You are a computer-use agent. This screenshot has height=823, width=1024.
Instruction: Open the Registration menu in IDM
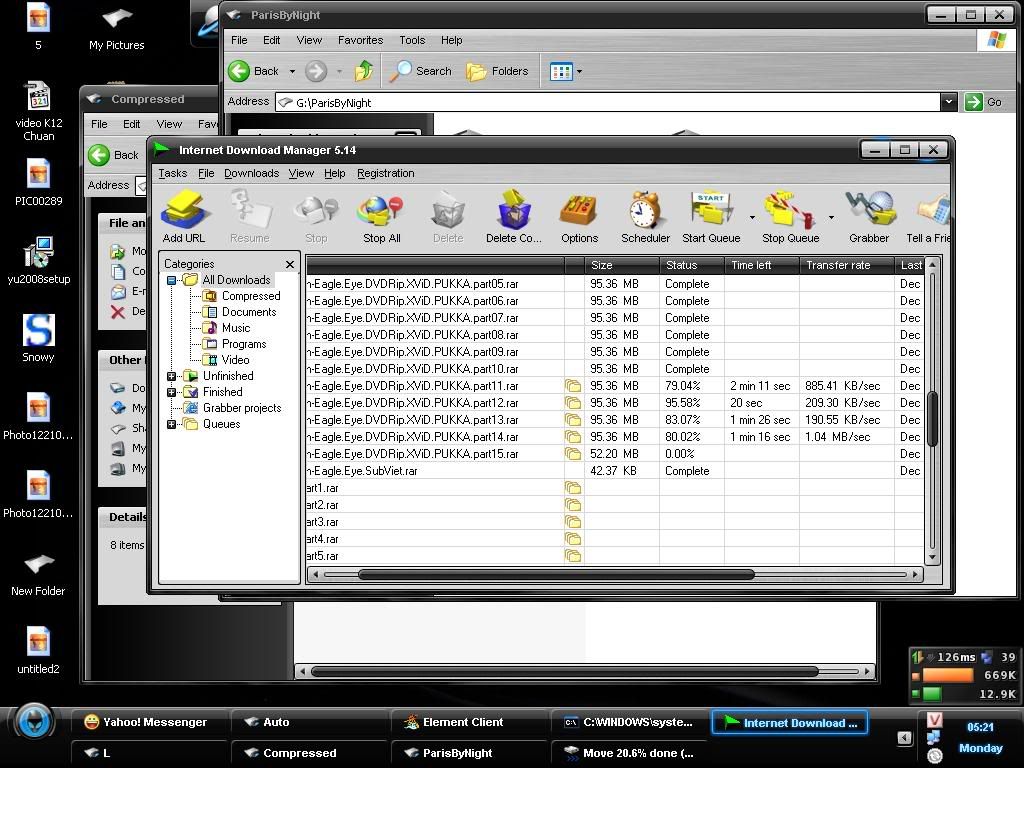tap(385, 173)
